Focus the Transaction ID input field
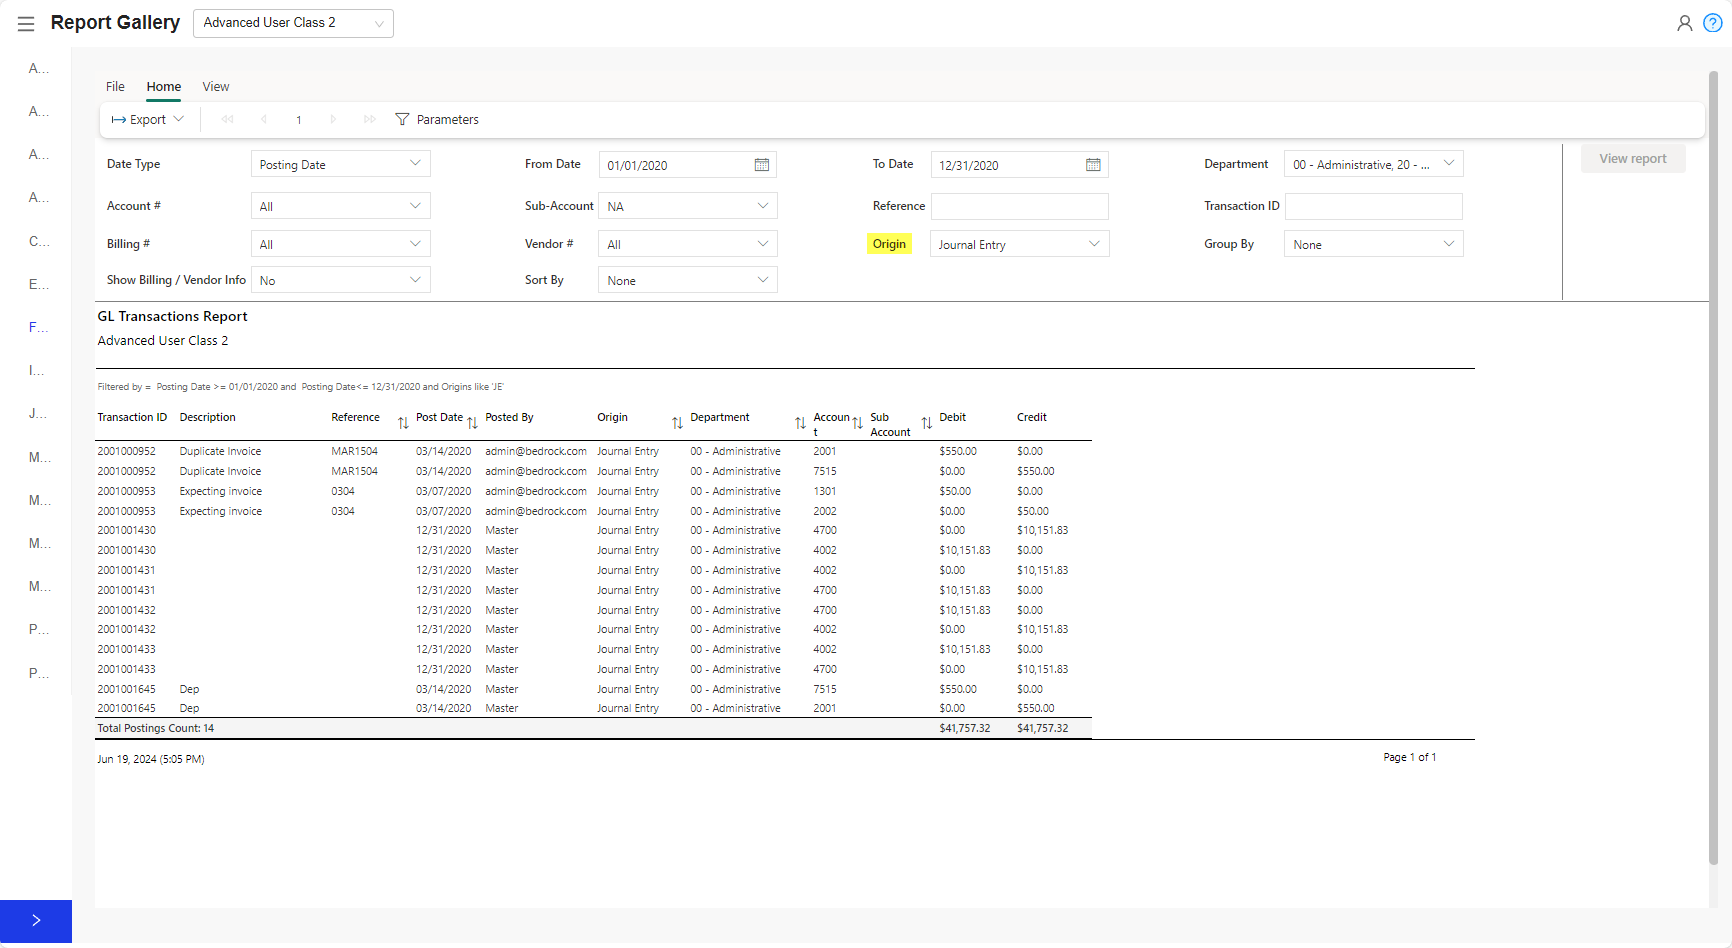This screenshot has height=948, width=1732. [x=1374, y=206]
